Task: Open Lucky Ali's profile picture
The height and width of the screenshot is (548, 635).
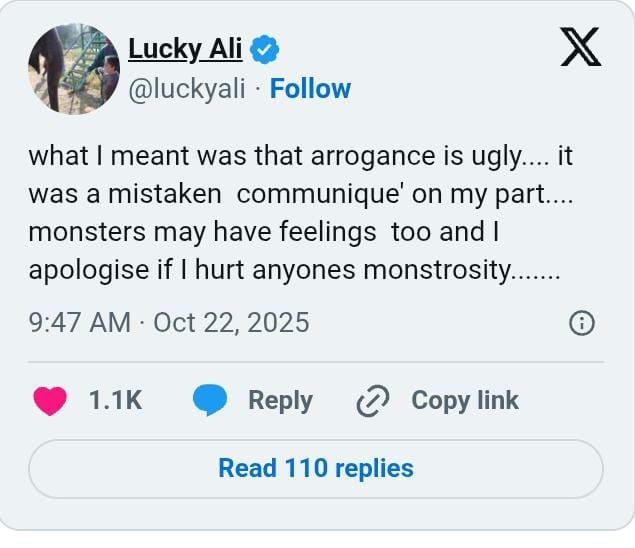Action: click(x=74, y=68)
